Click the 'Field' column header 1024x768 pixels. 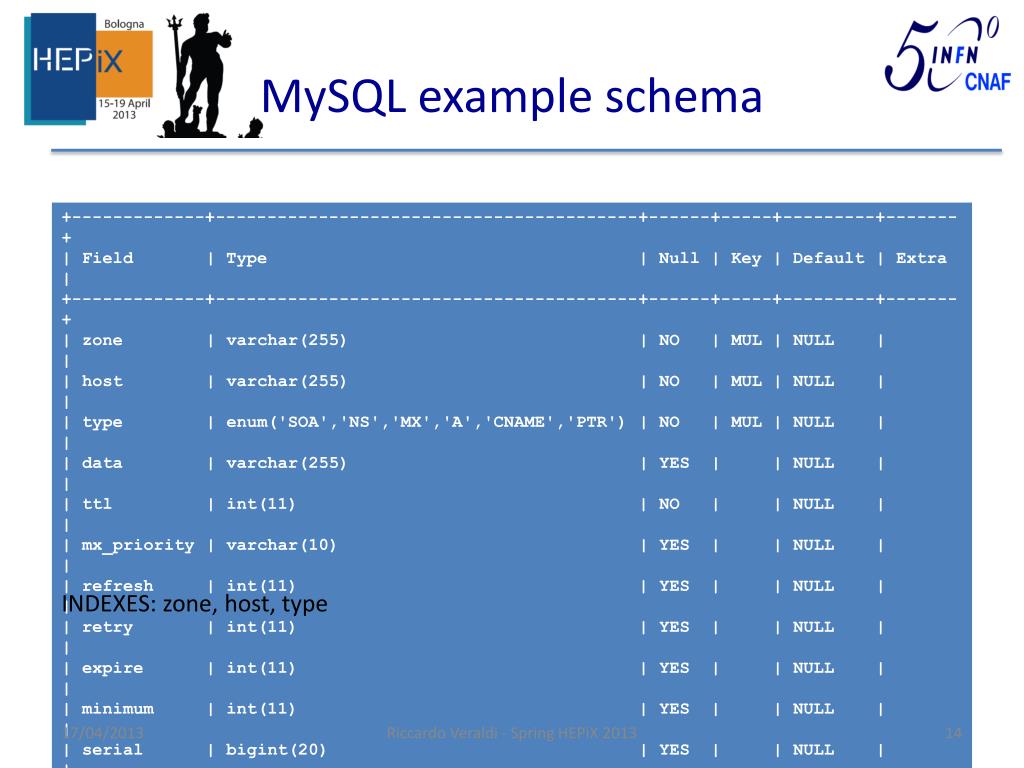click(x=108, y=259)
